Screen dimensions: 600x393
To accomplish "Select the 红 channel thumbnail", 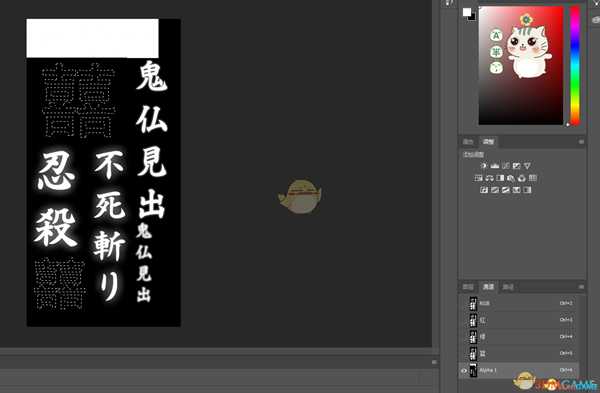I will coord(473,320).
